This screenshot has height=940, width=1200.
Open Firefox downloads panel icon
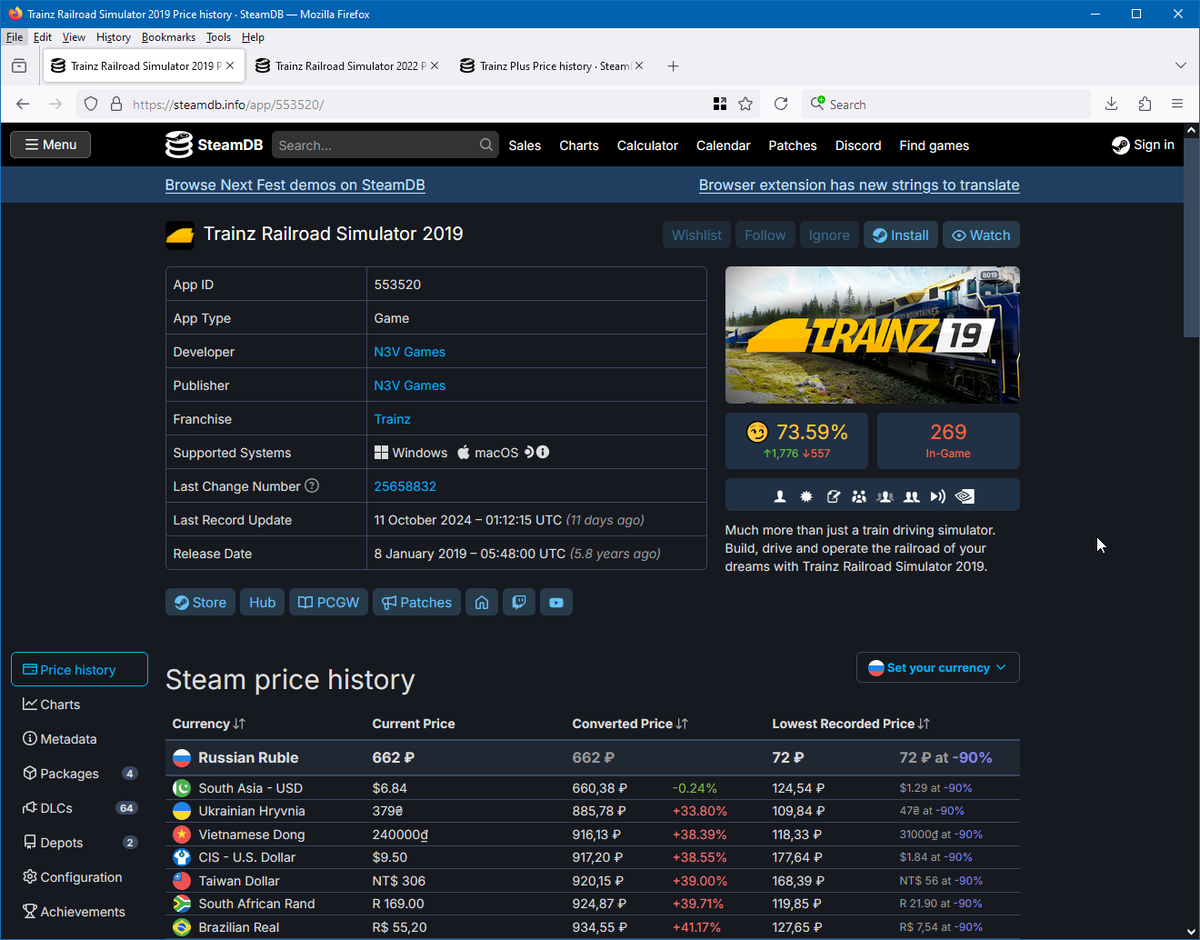(1111, 104)
